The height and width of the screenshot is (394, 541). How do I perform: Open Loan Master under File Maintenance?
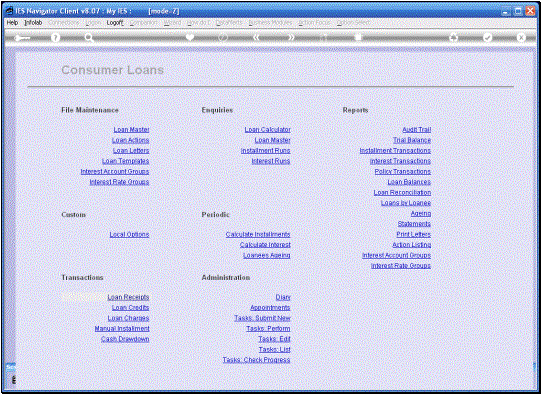131,129
